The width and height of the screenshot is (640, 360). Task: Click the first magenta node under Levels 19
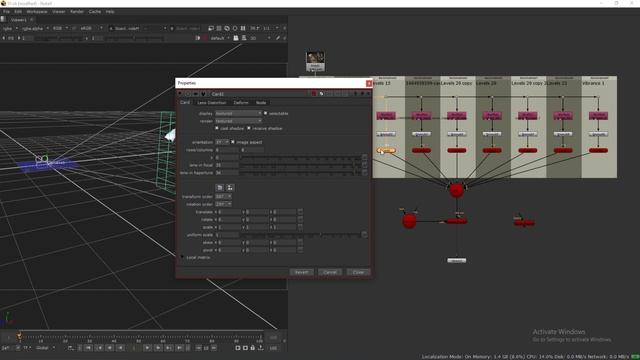click(386, 116)
